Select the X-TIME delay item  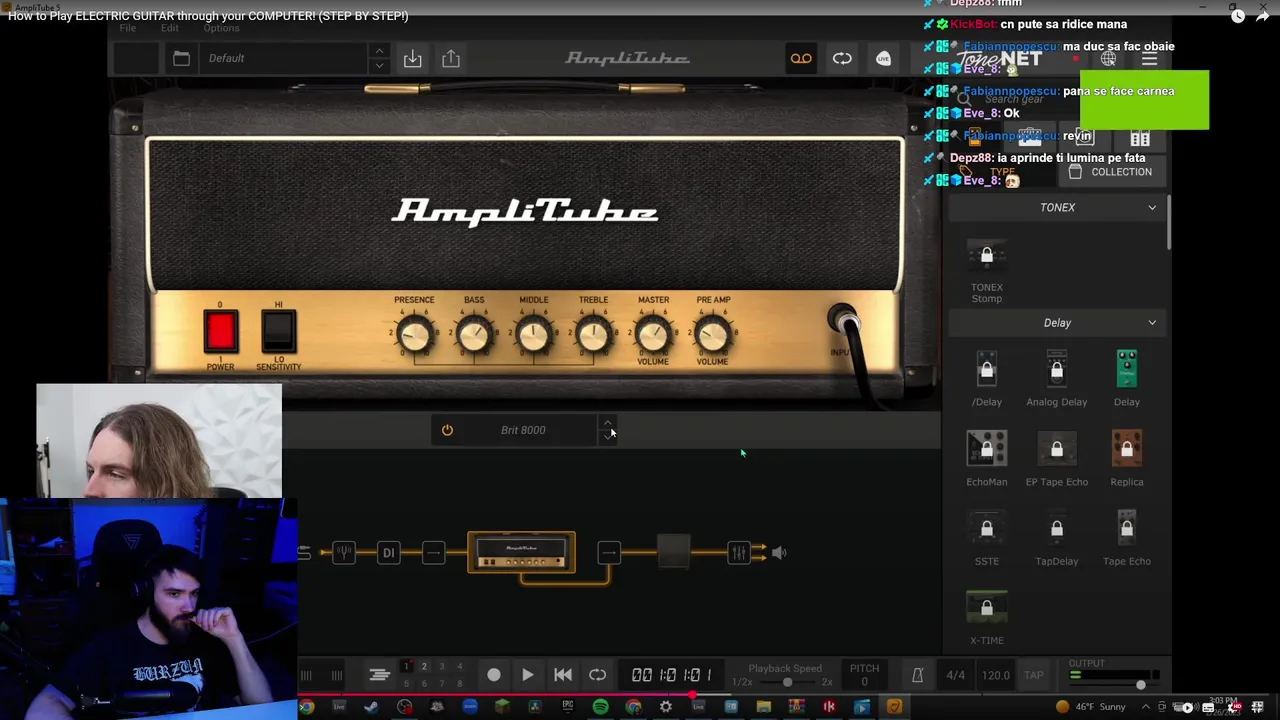[x=987, y=618]
